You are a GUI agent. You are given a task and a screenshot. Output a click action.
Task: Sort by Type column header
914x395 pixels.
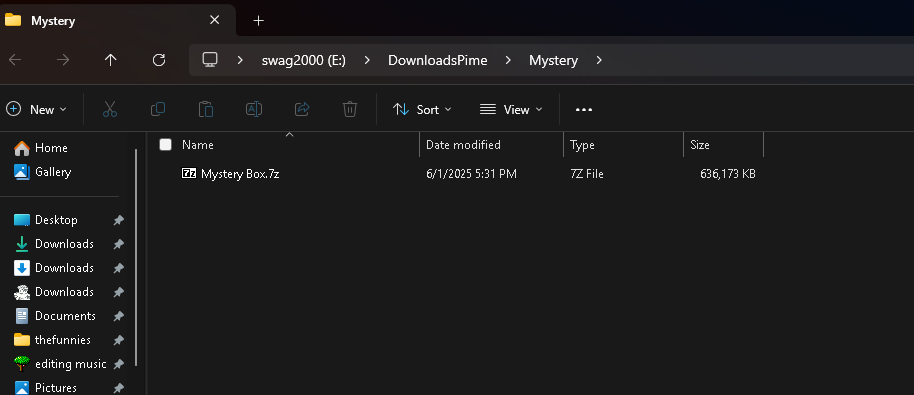coord(582,145)
